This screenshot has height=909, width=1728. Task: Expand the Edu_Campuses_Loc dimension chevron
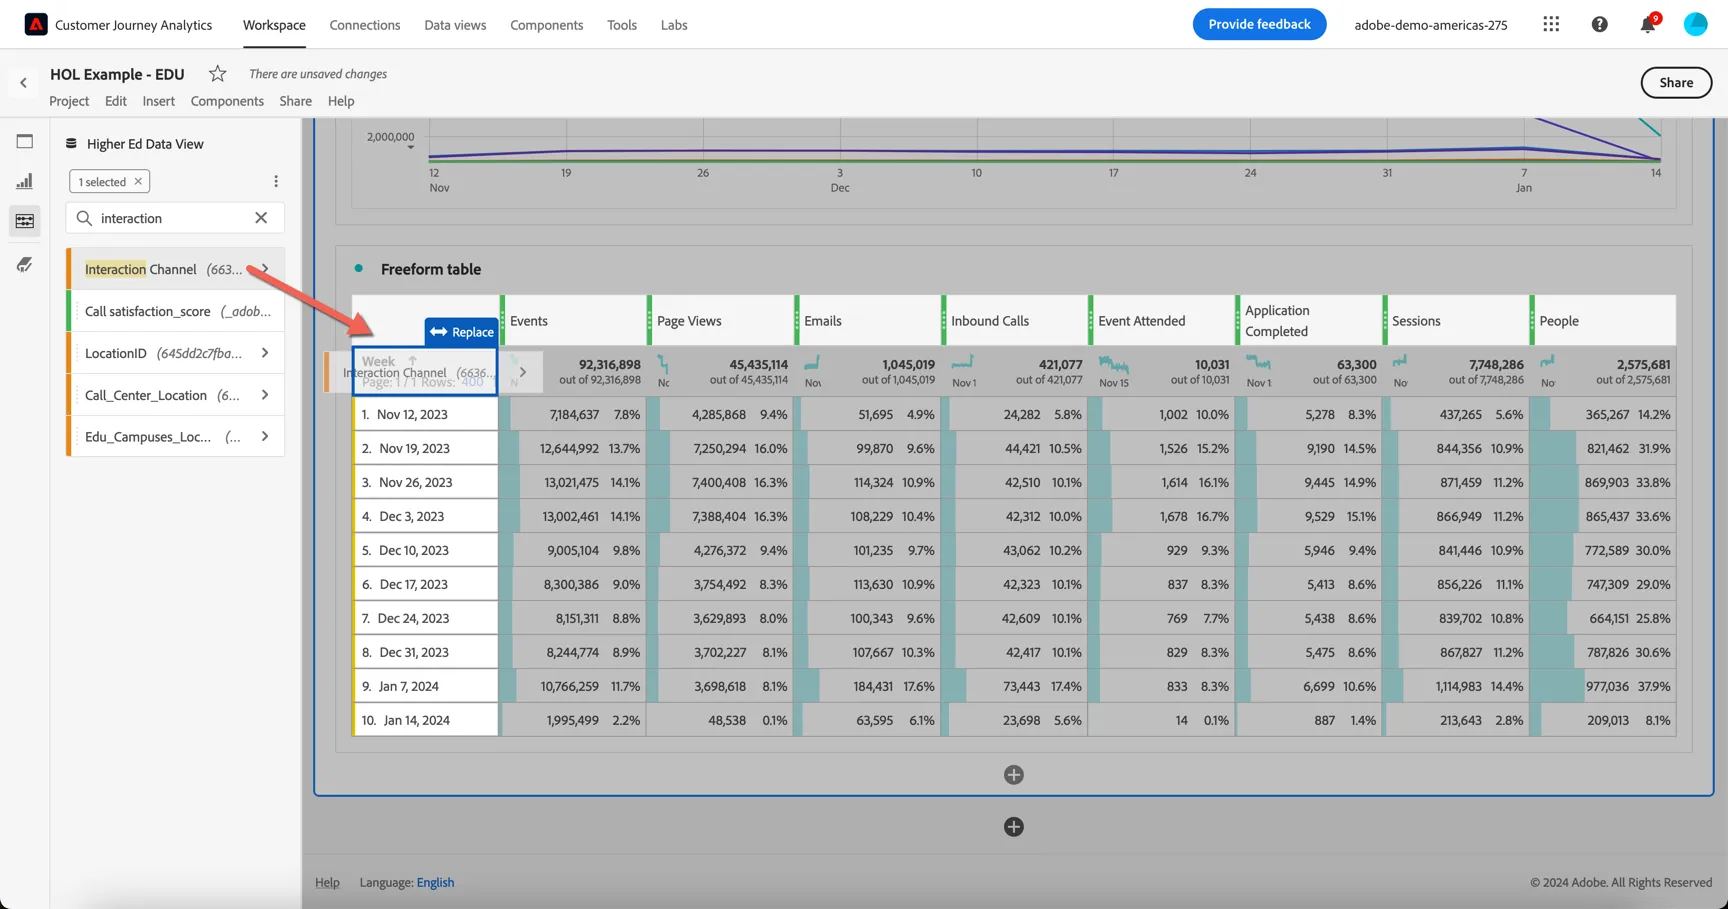pyautogui.click(x=265, y=437)
